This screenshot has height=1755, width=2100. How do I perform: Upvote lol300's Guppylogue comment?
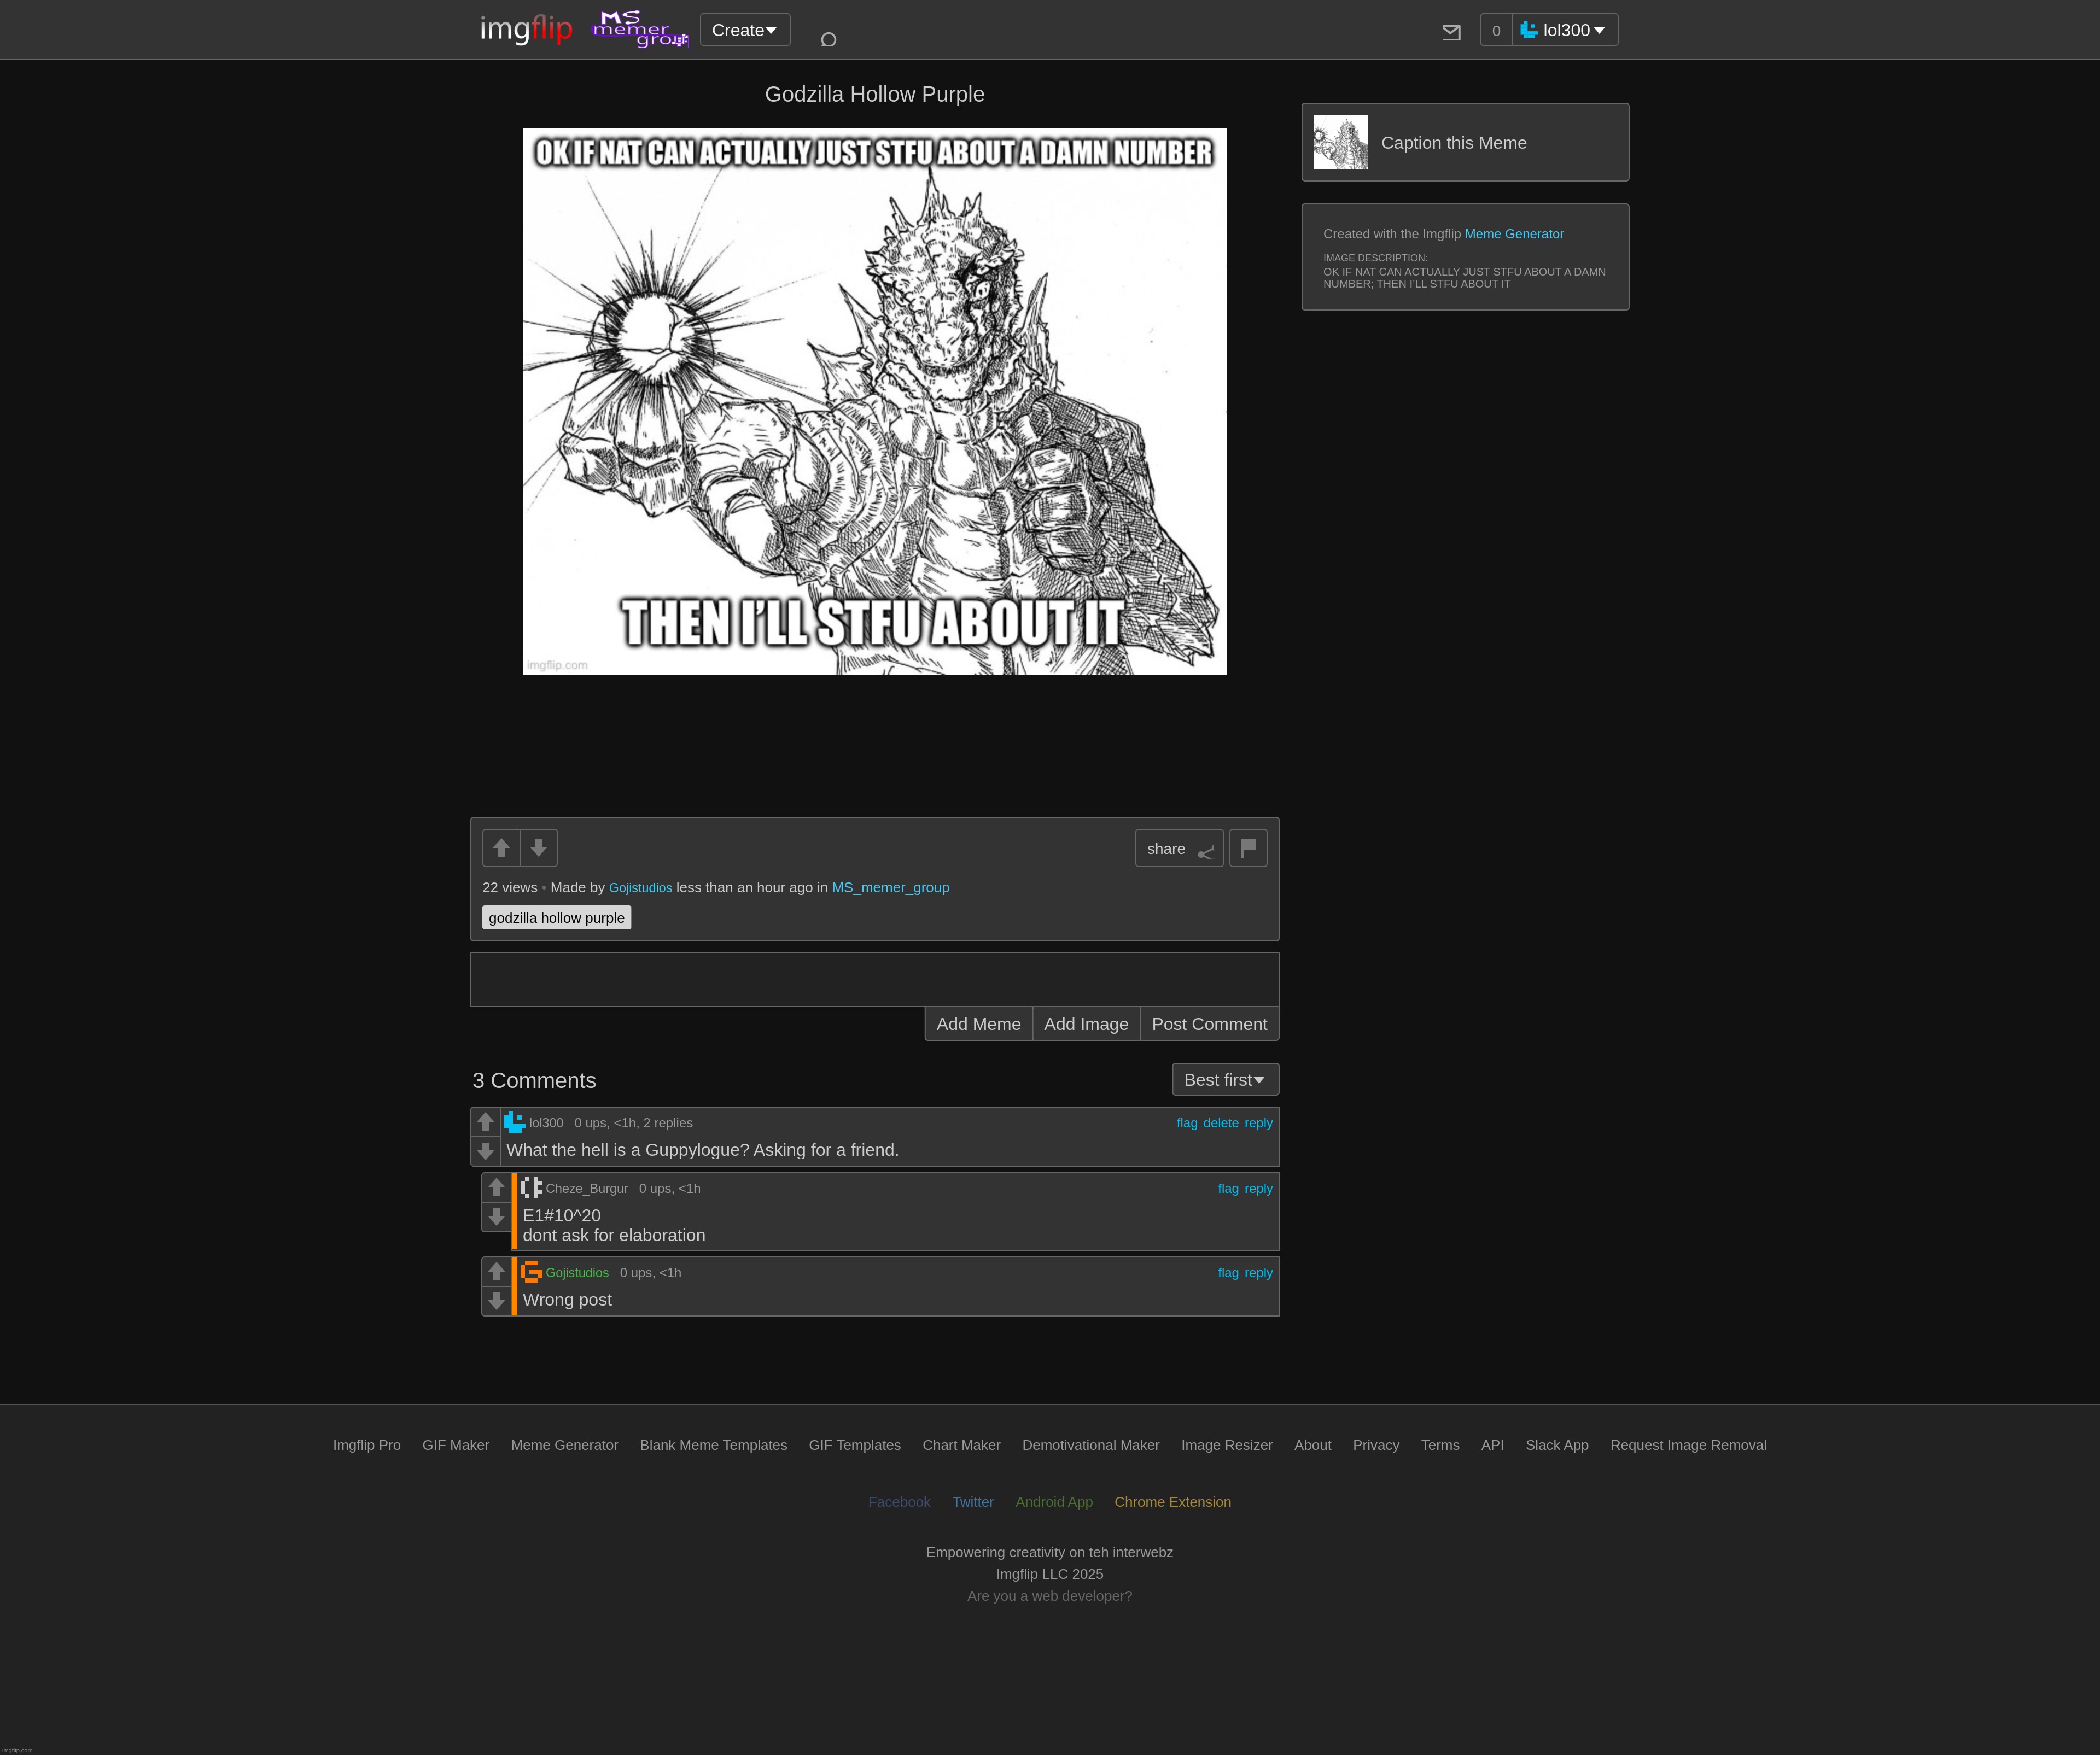[x=485, y=1122]
